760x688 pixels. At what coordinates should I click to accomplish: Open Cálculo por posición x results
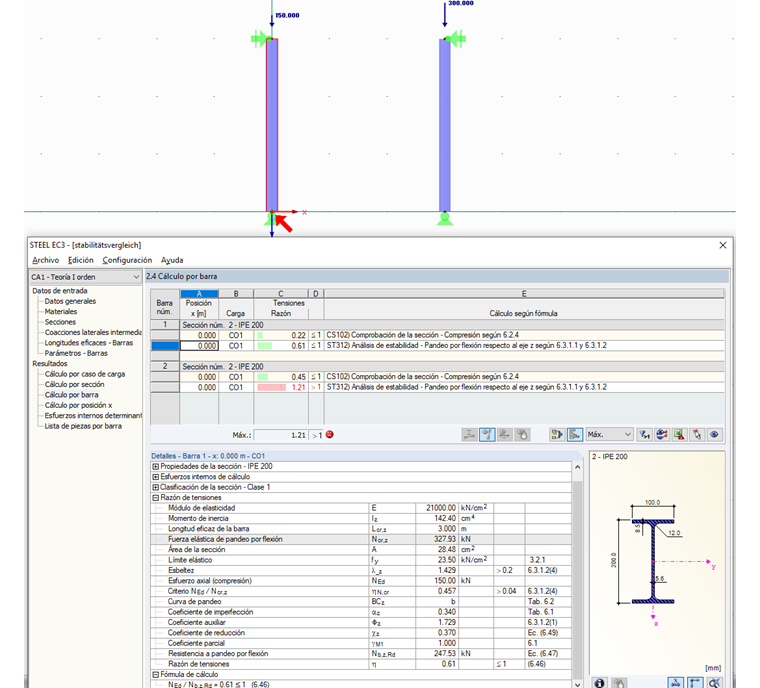point(79,405)
